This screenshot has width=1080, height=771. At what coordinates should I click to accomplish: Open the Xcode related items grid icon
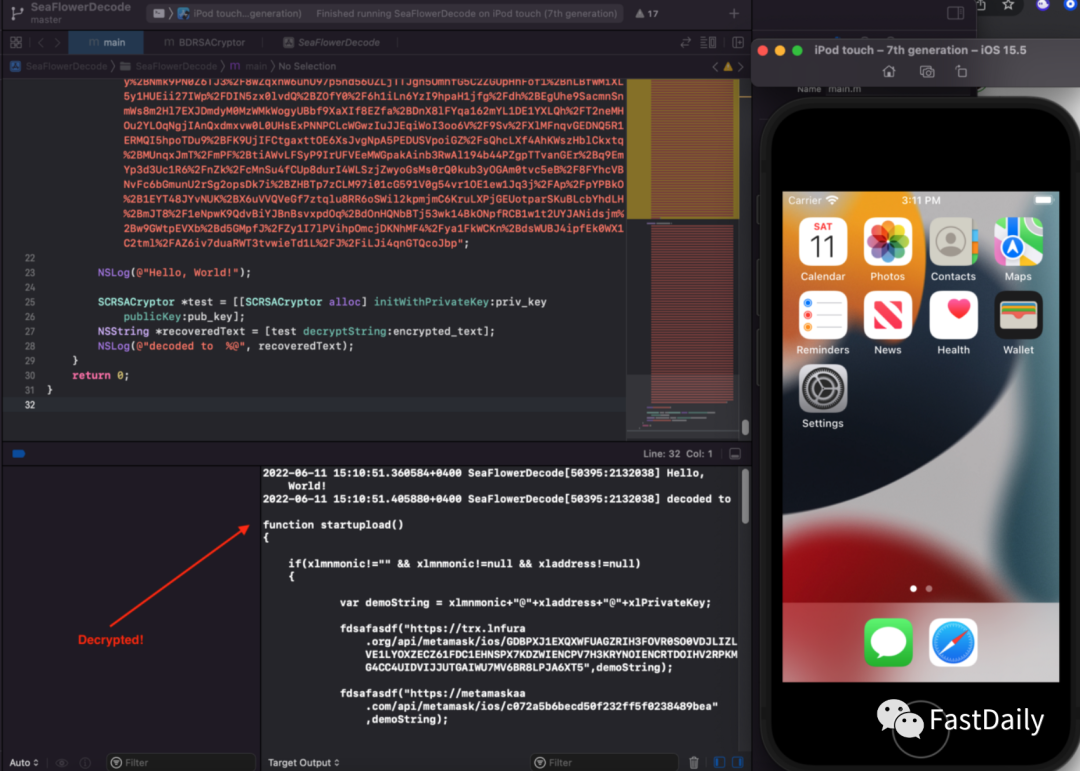coord(16,43)
